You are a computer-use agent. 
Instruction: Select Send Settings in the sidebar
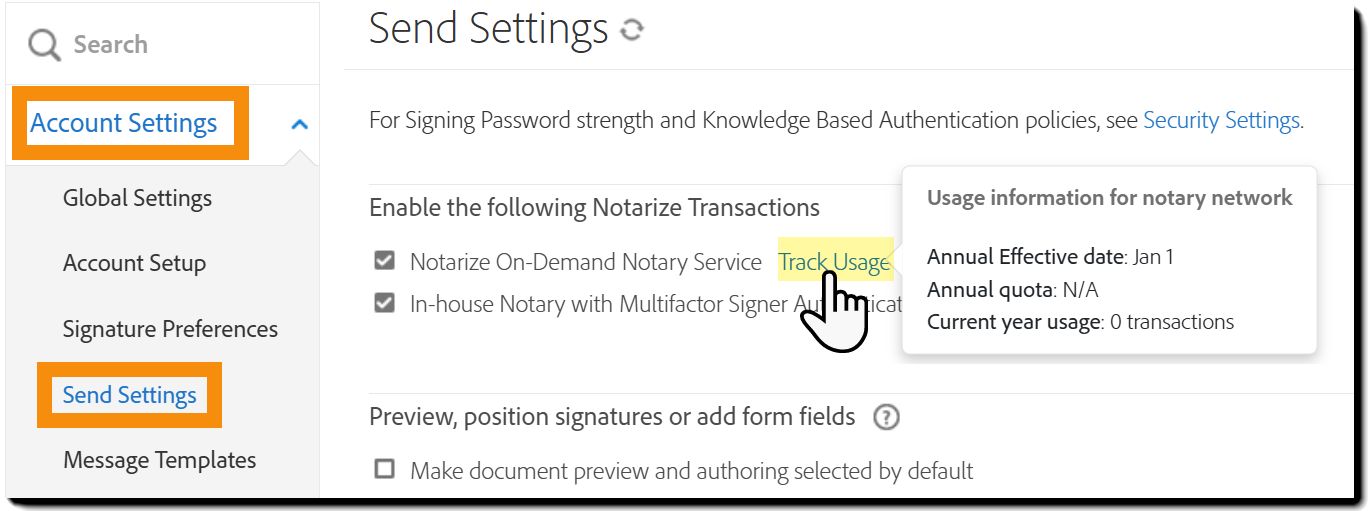129,395
